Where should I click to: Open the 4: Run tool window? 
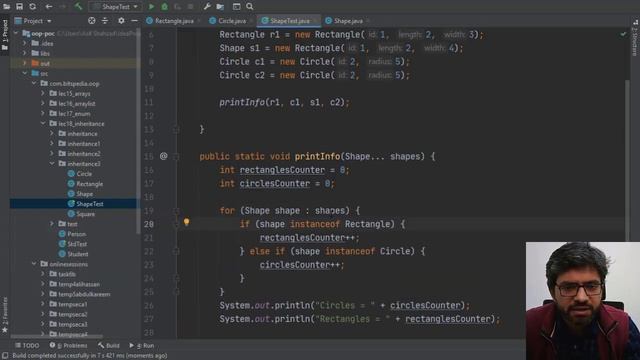142,345
